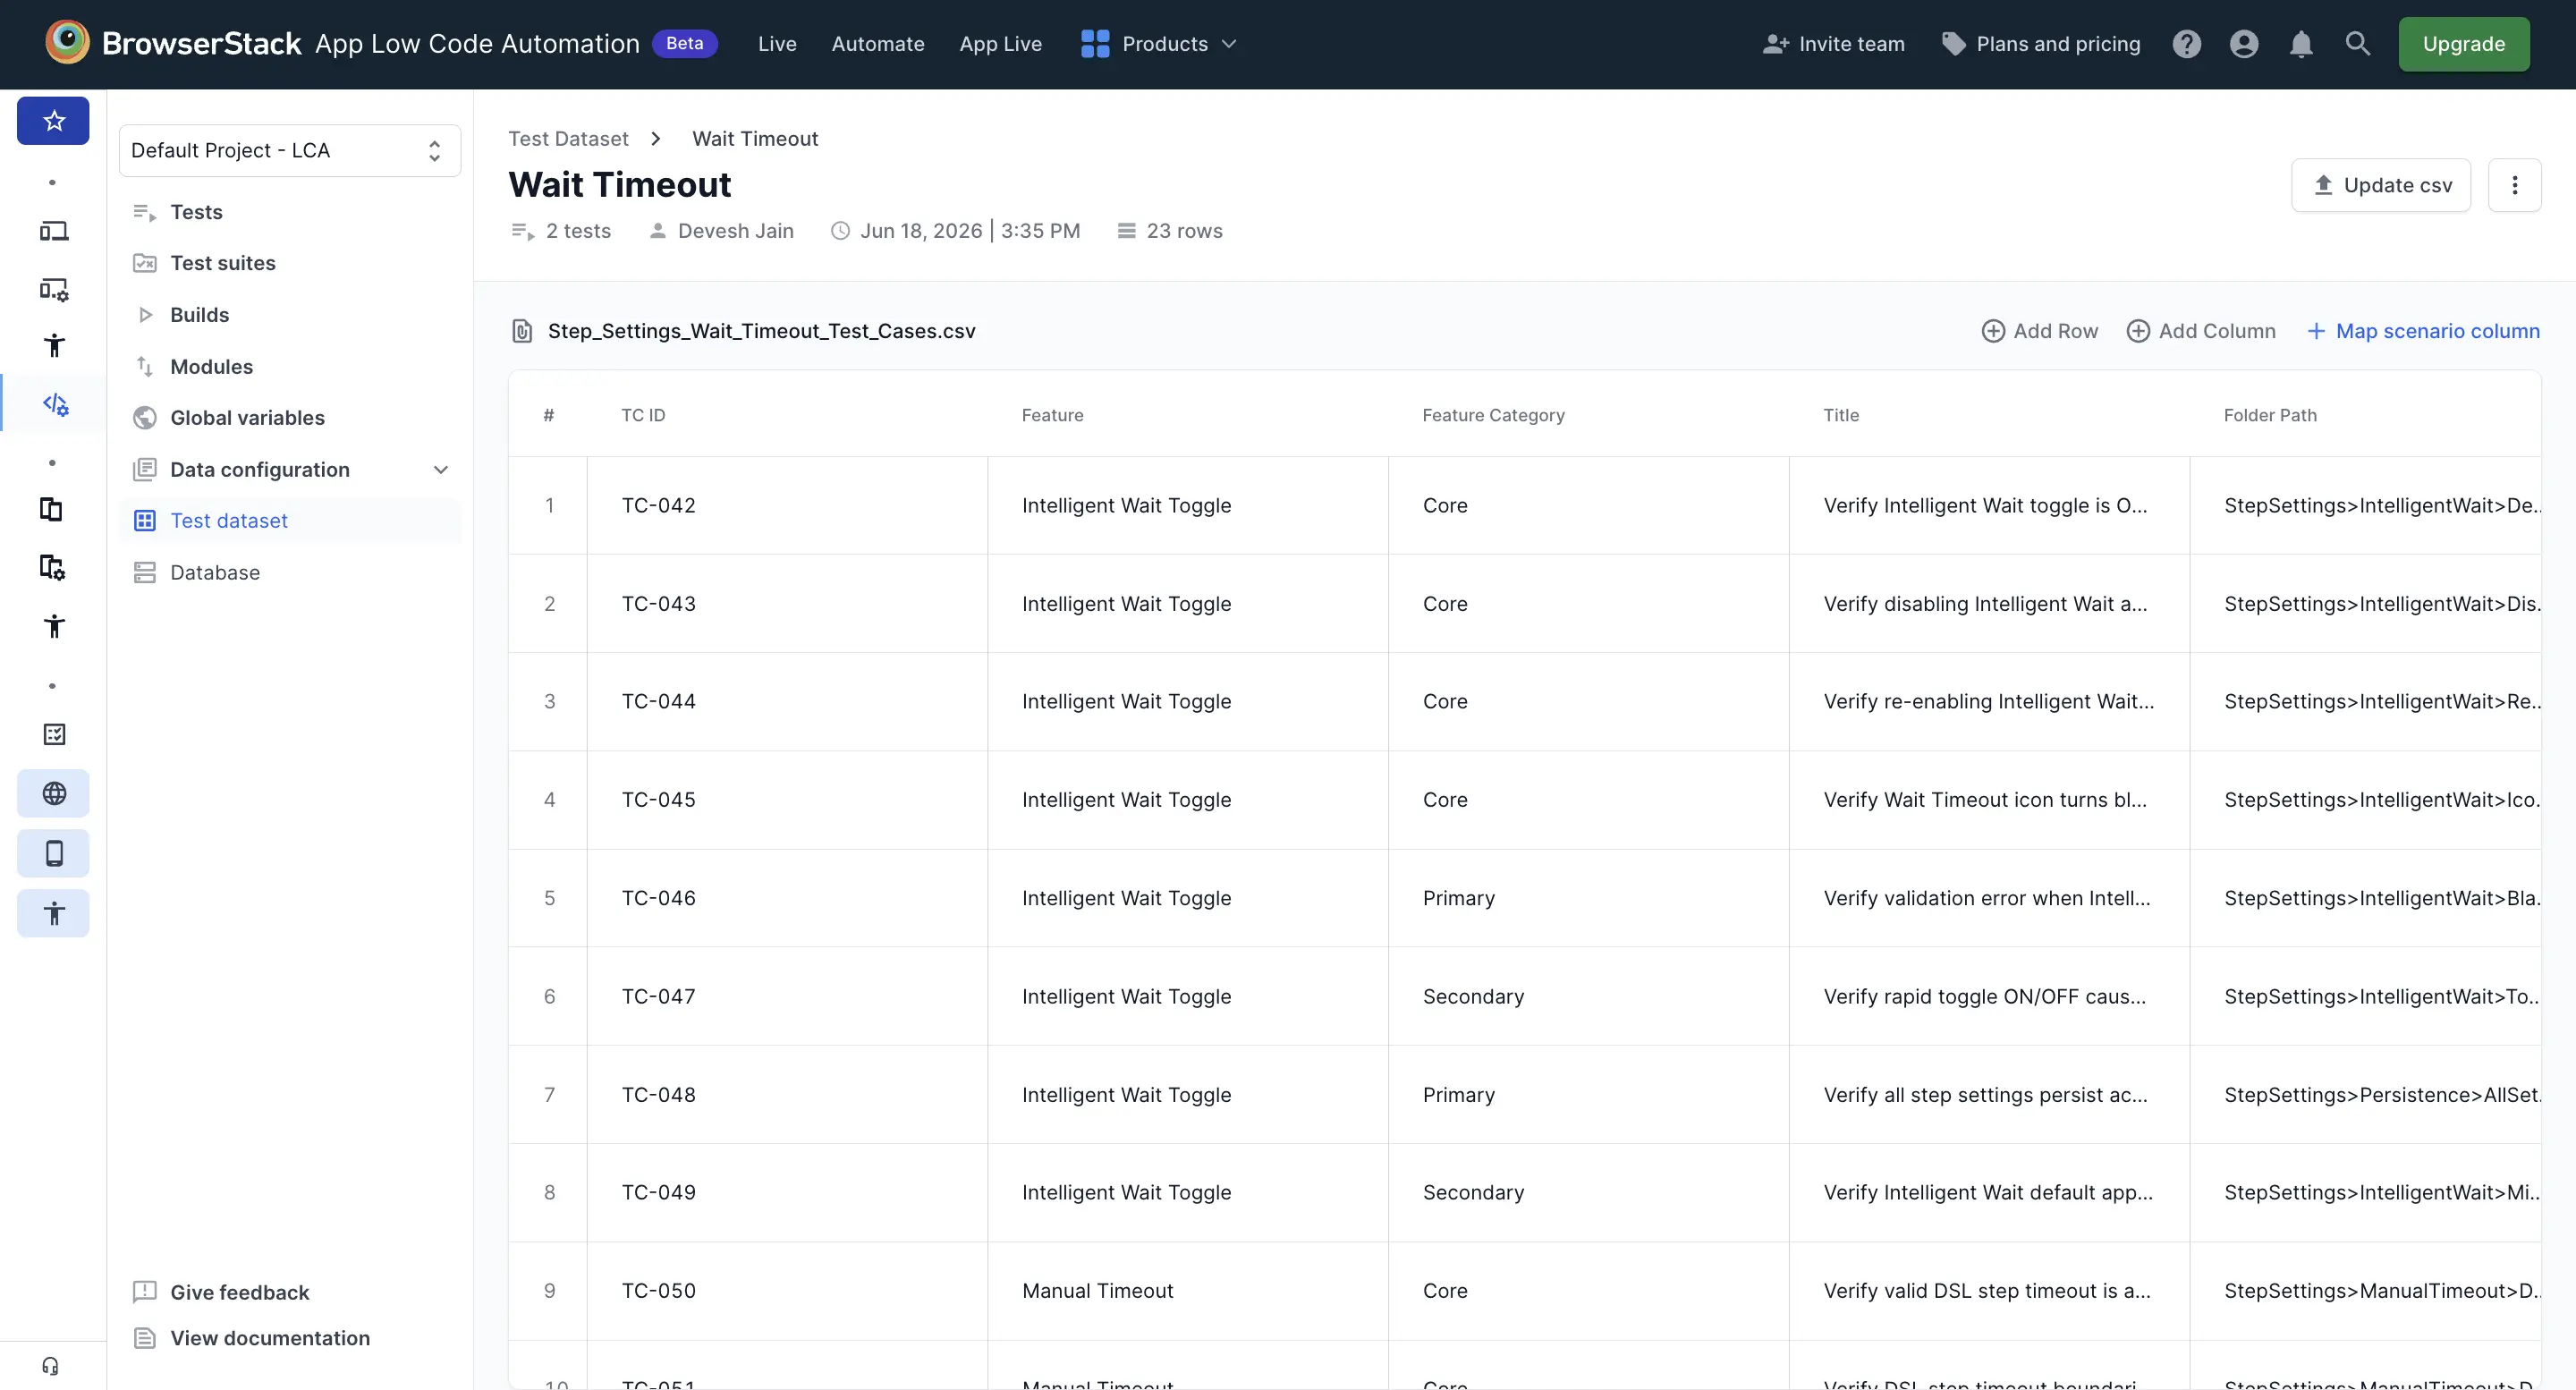Expand the Products dropdown menu
Screen dimensions: 2576x1390
[1229, 44]
